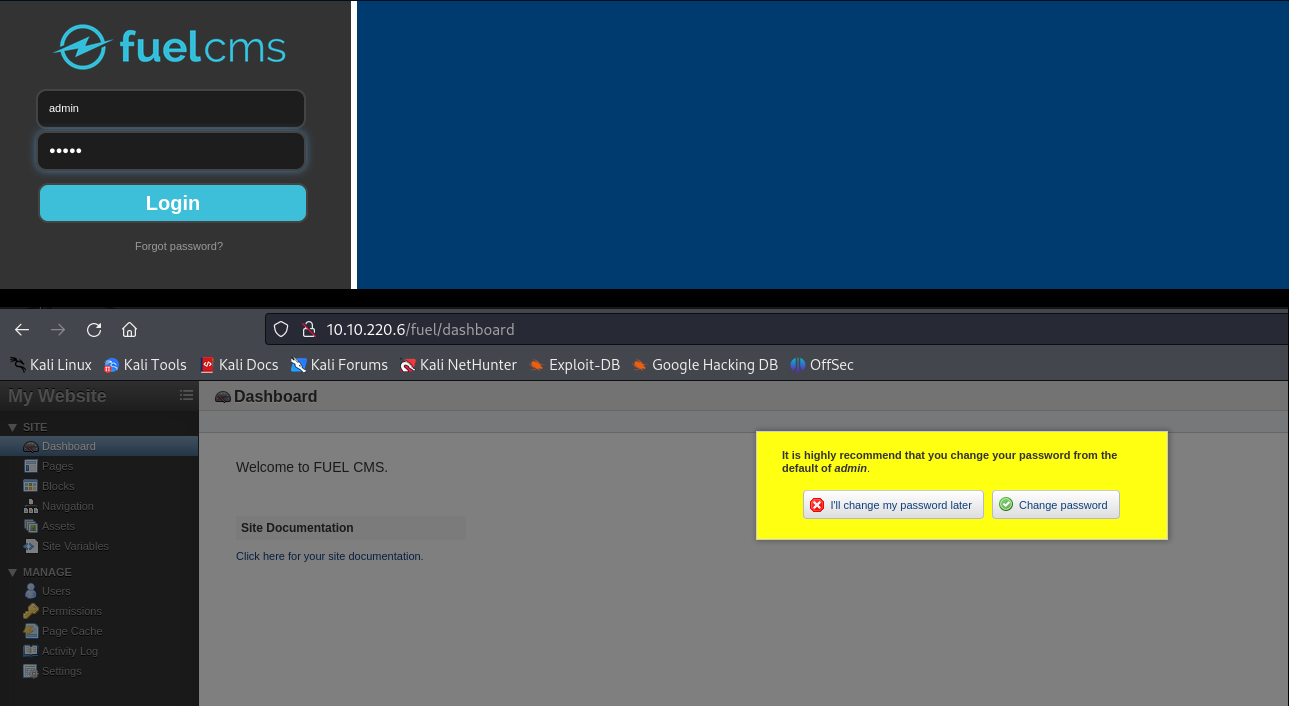Open the Forgot password link
This screenshot has width=1289, height=706.
(179, 246)
